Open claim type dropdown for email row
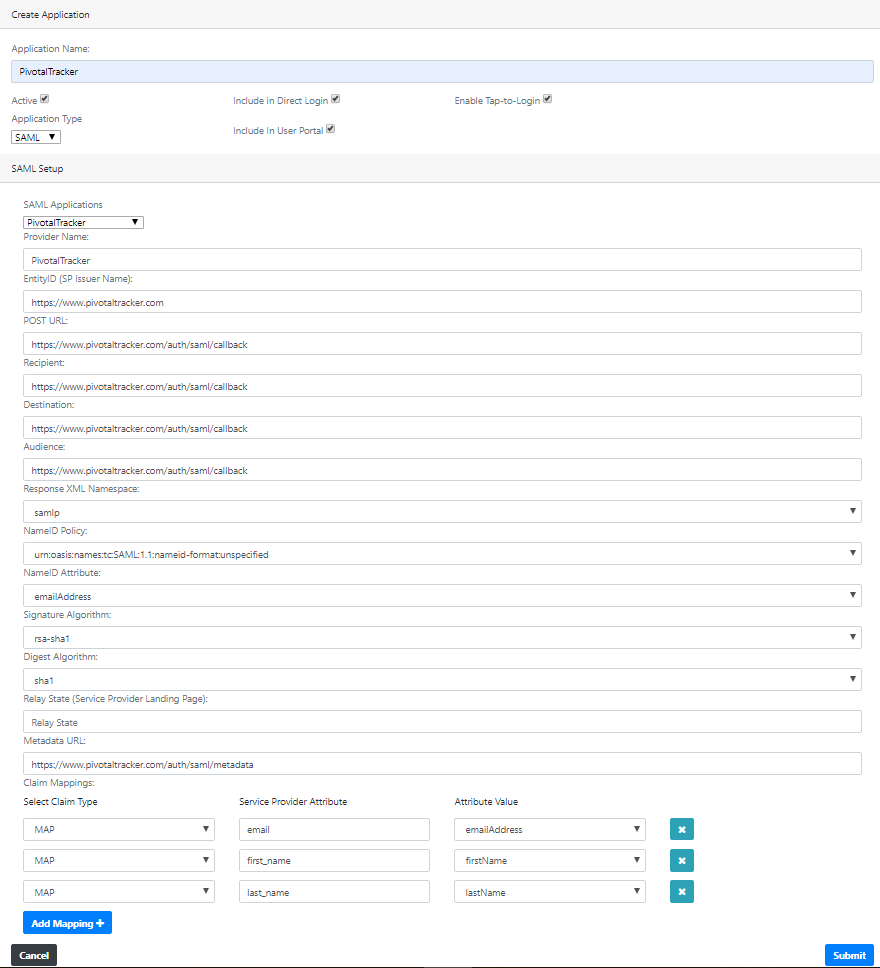This screenshot has width=880, height=968. [x=119, y=829]
